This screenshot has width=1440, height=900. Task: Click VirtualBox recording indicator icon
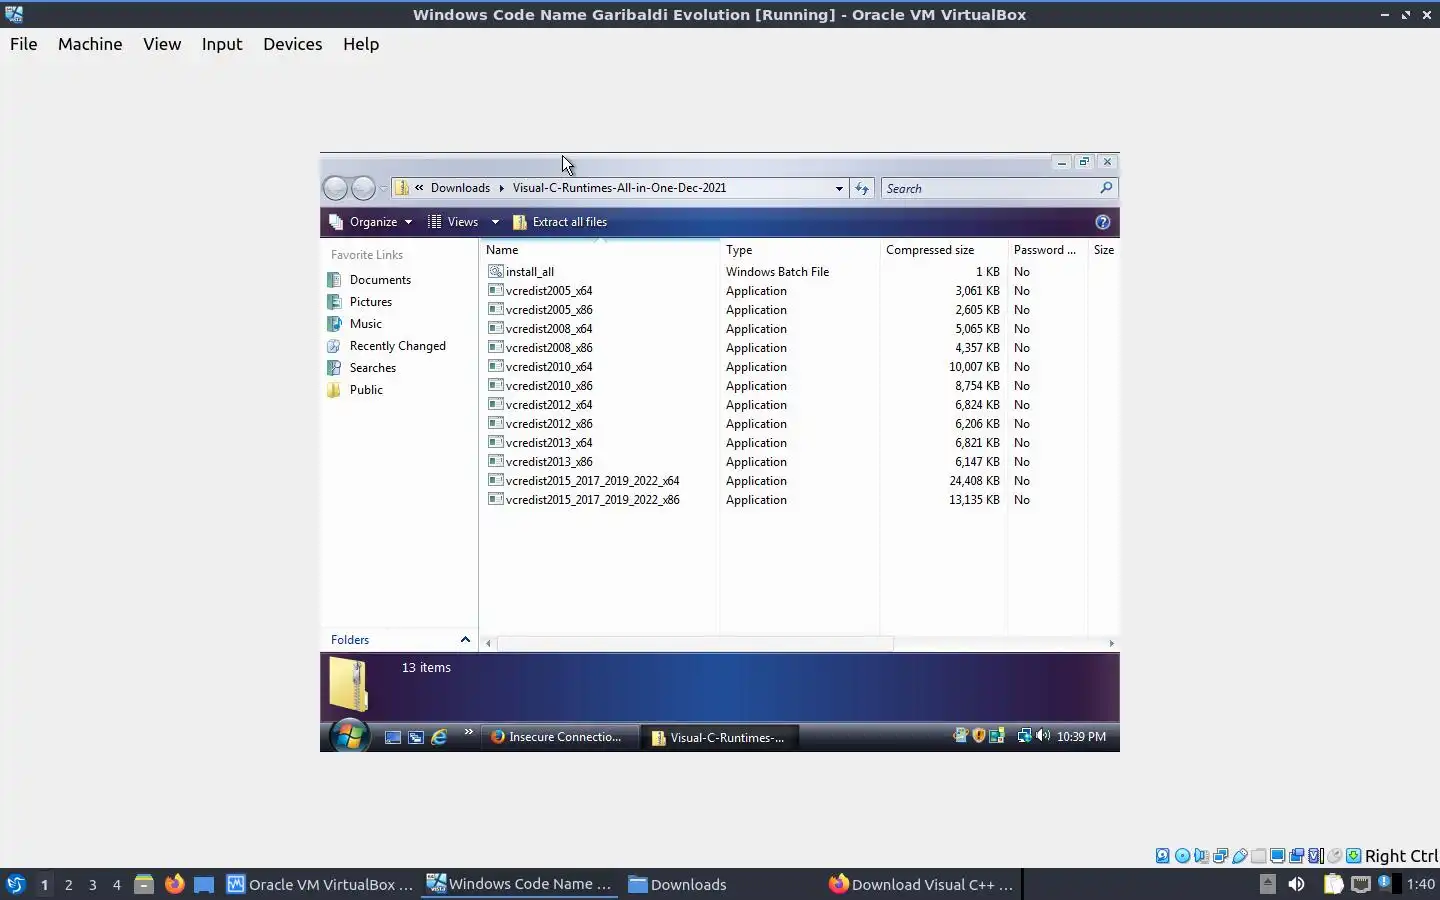(1296, 856)
